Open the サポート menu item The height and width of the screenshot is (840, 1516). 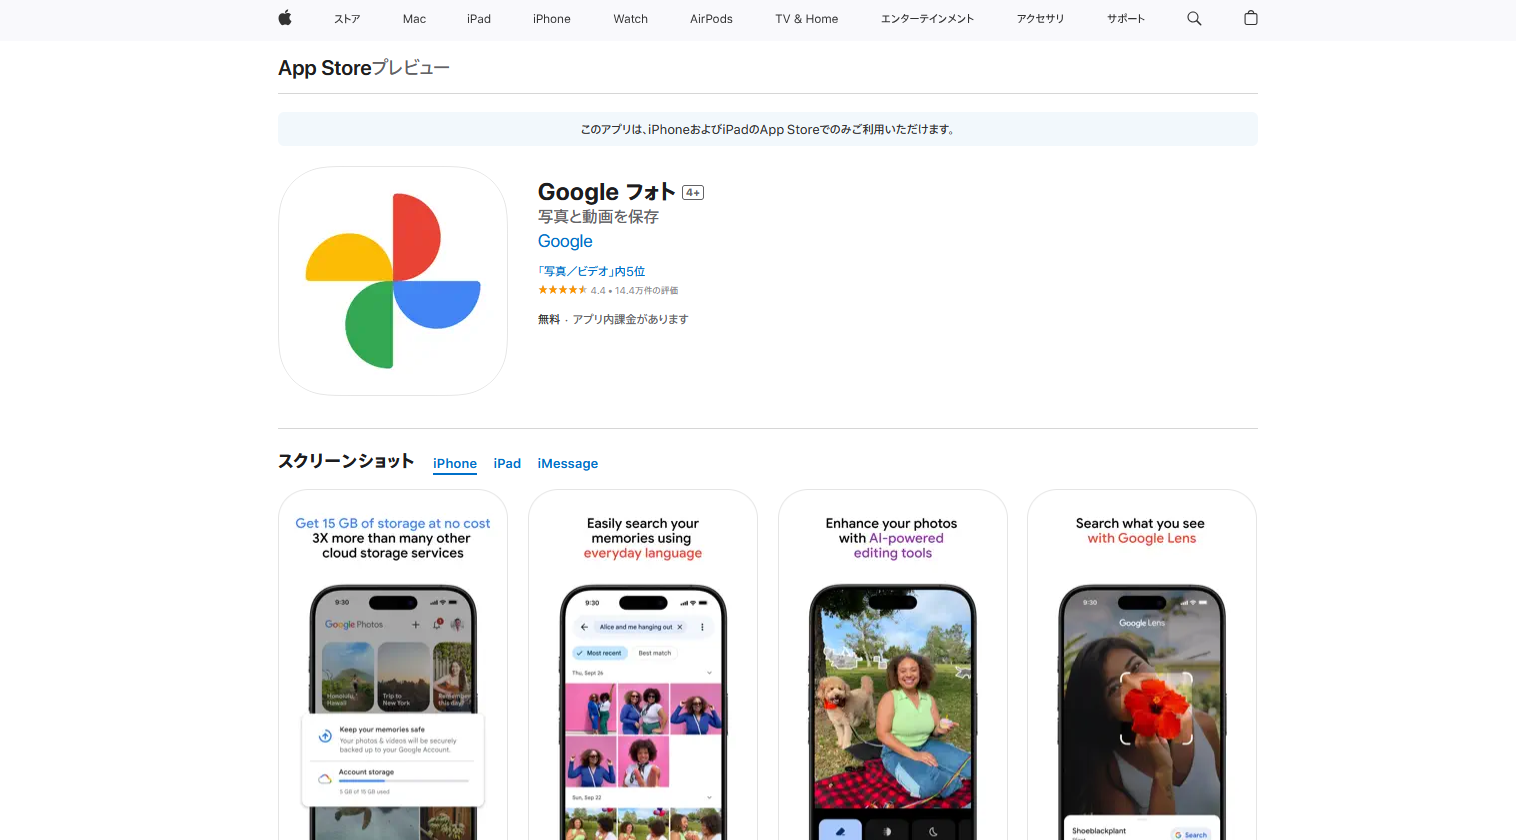click(x=1124, y=18)
